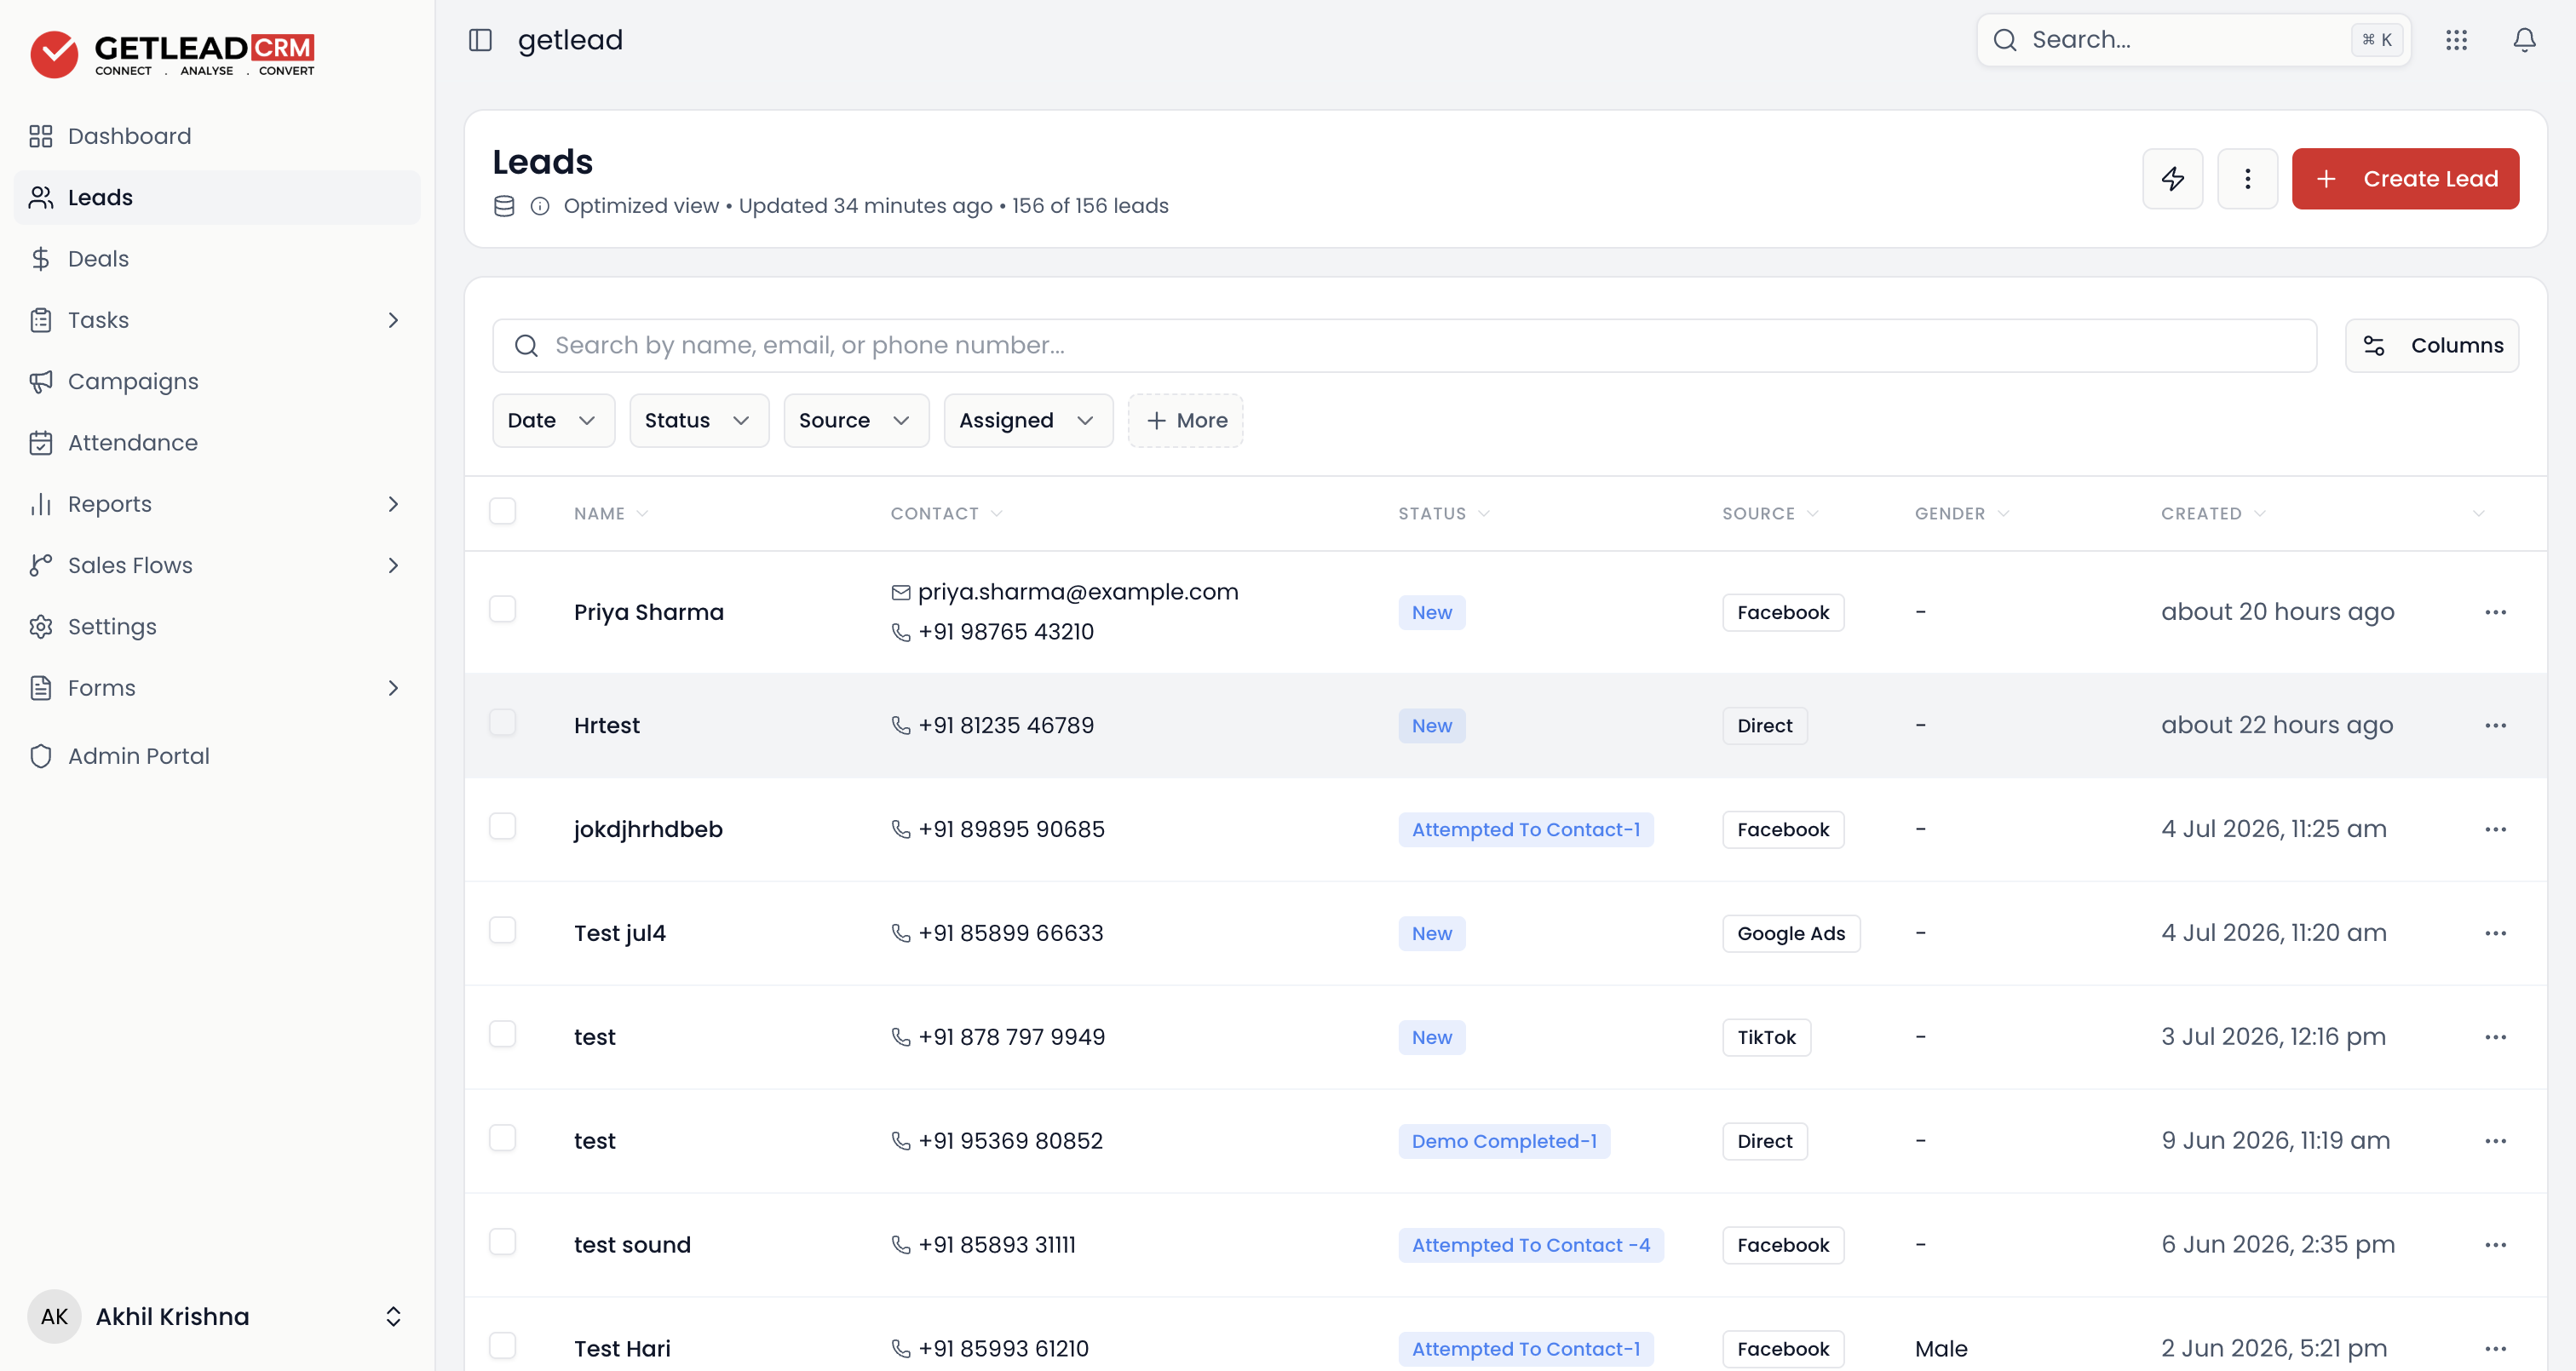Sort by the Contact column header
The image size is (2576, 1371).
pyautogui.click(x=946, y=513)
